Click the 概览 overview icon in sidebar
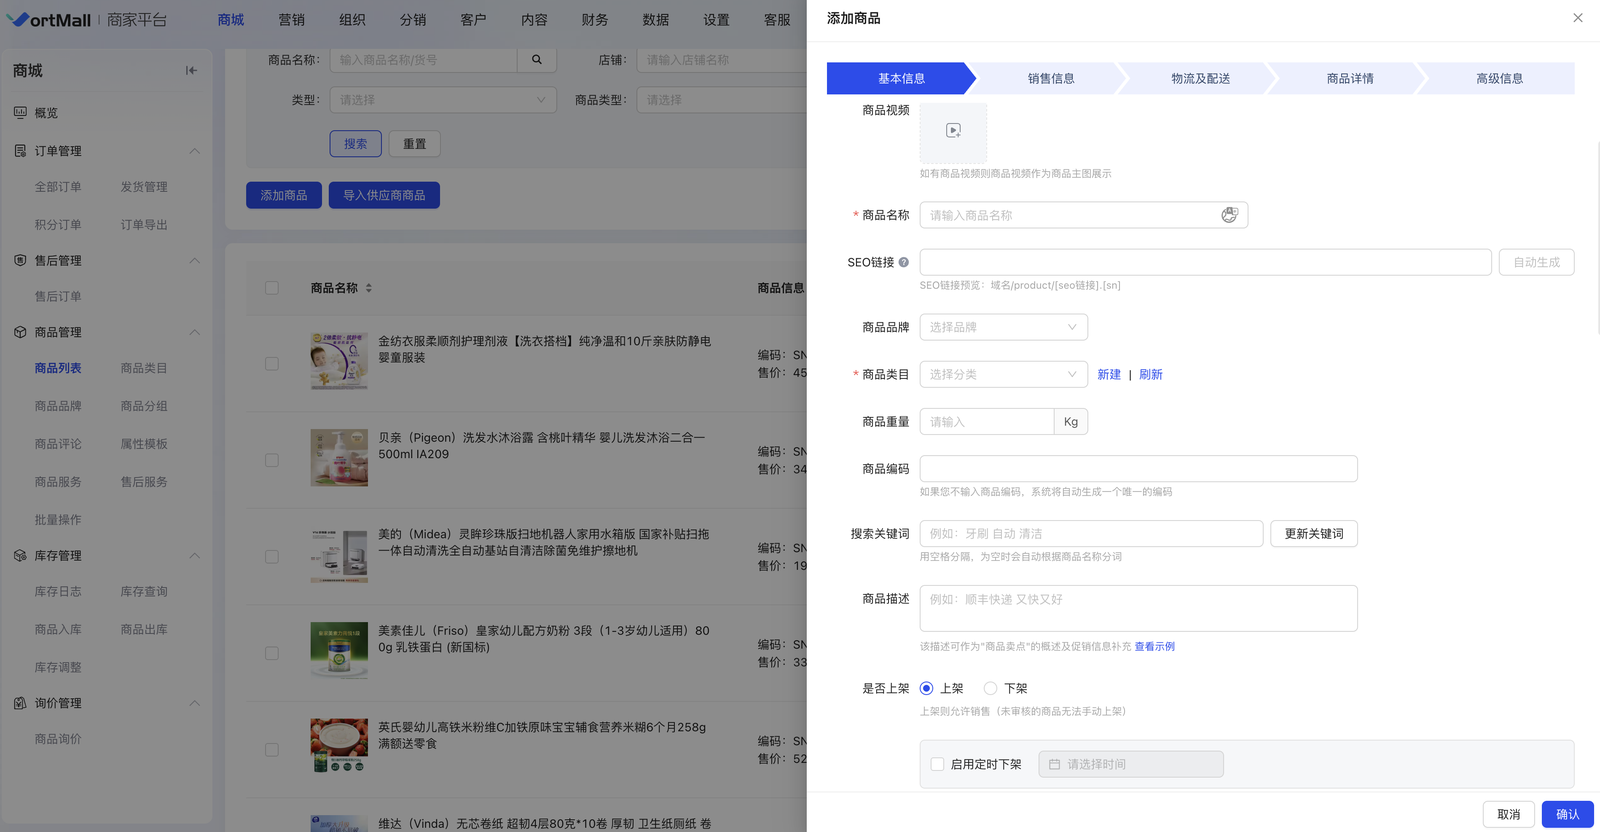The image size is (1600, 832). (x=20, y=113)
